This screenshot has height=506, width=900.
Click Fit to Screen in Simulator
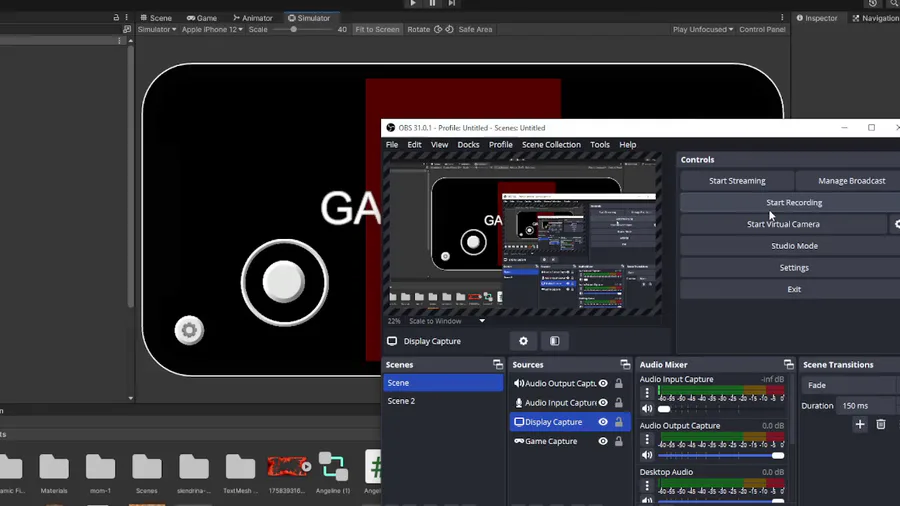pos(377,29)
